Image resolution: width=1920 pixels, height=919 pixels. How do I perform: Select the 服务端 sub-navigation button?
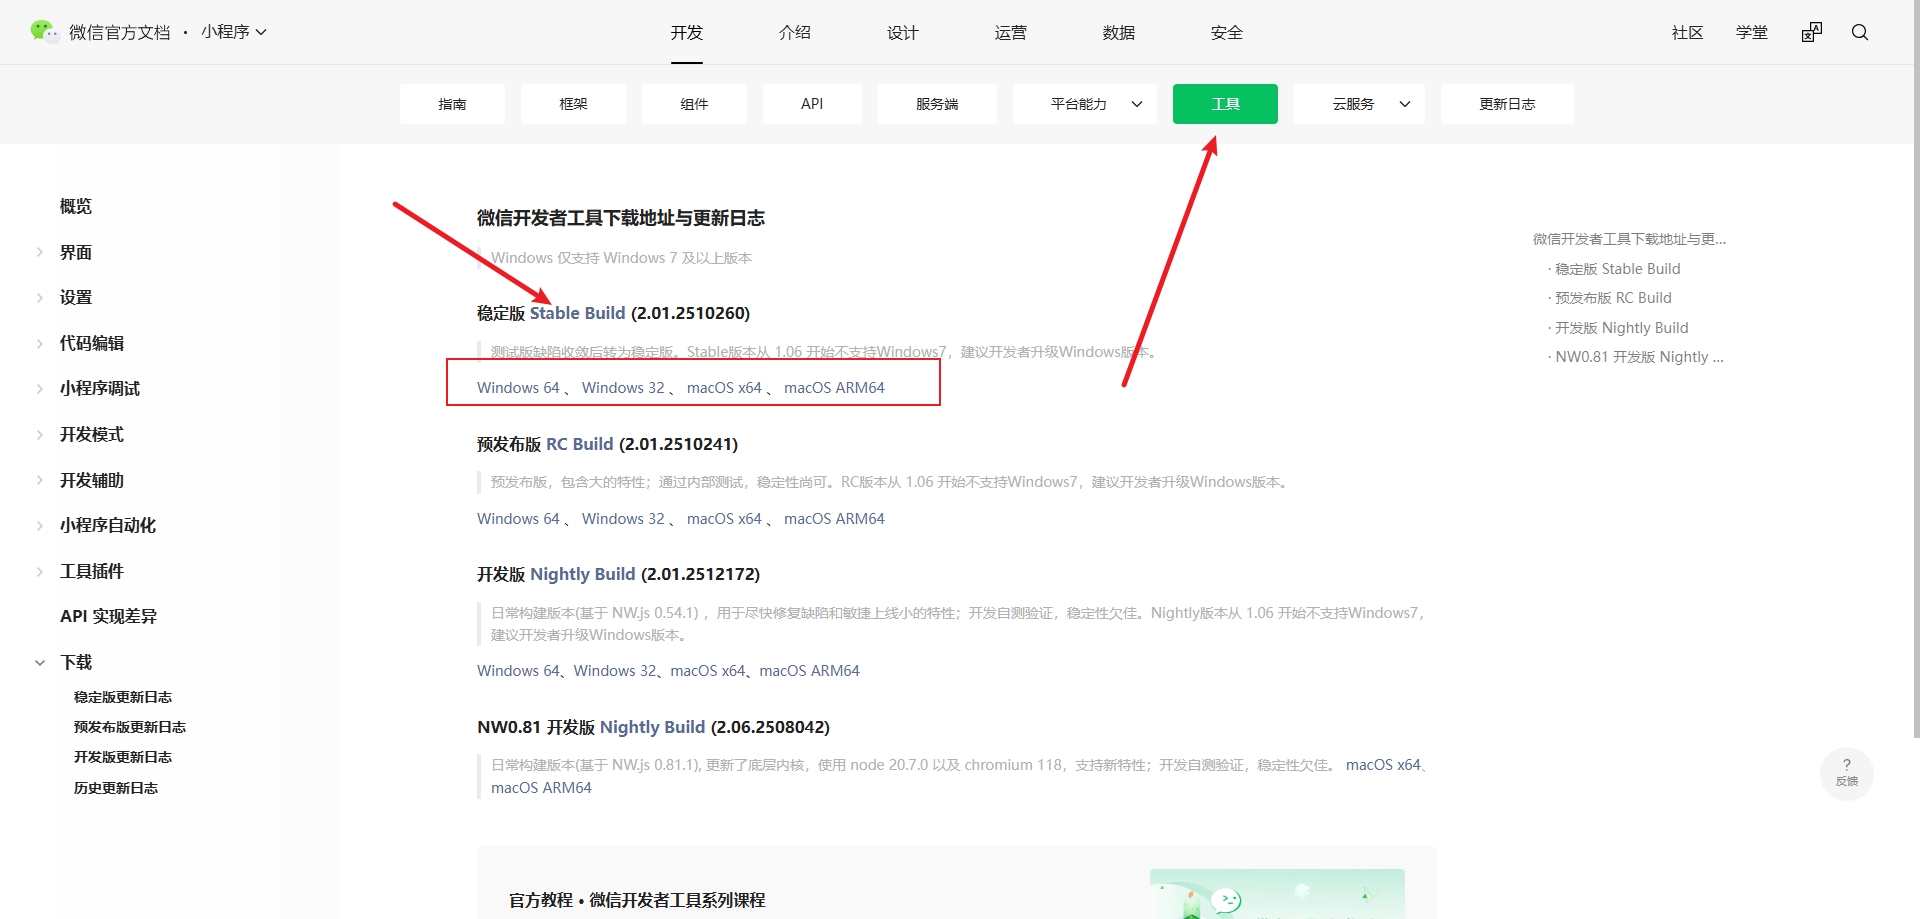(937, 104)
